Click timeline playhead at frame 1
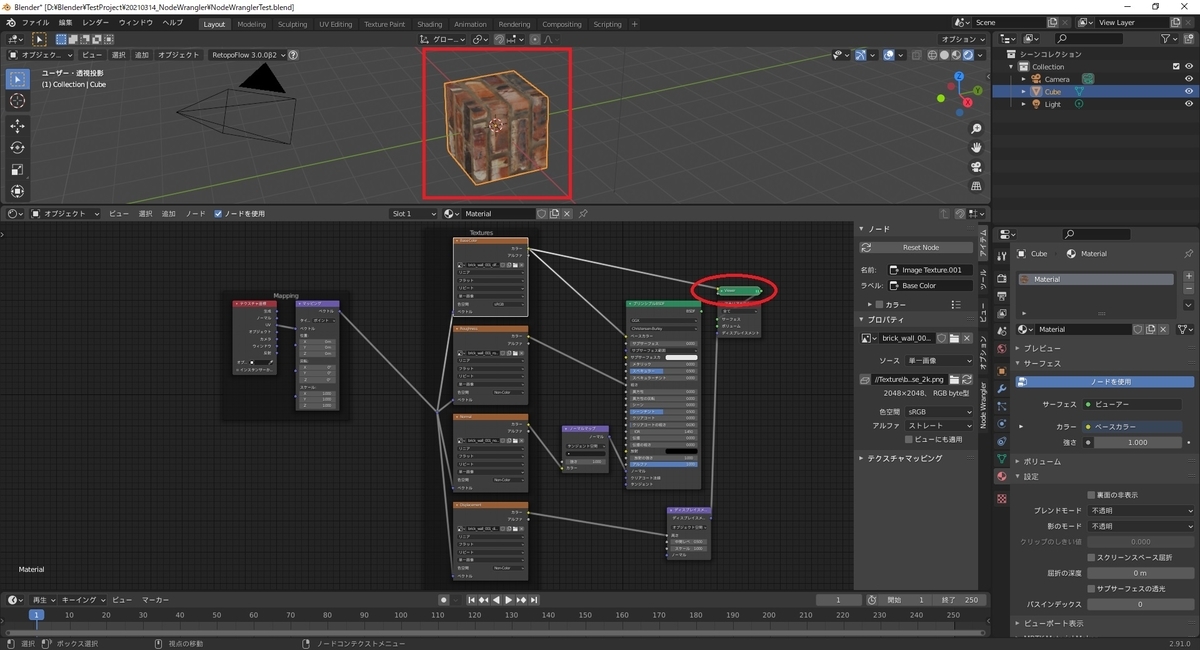The height and width of the screenshot is (650, 1200). coord(36,616)
